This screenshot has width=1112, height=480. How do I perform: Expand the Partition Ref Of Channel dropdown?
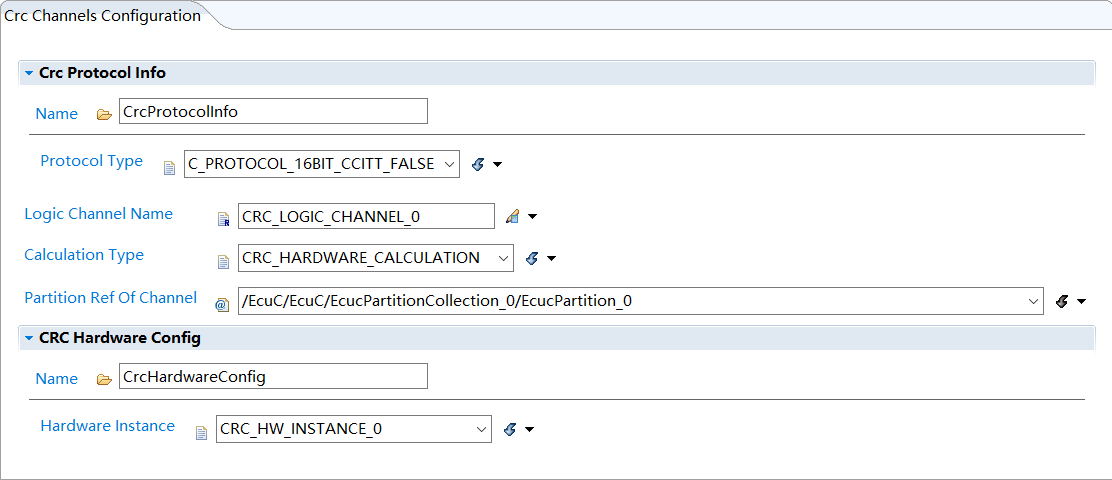point(1032,301)
